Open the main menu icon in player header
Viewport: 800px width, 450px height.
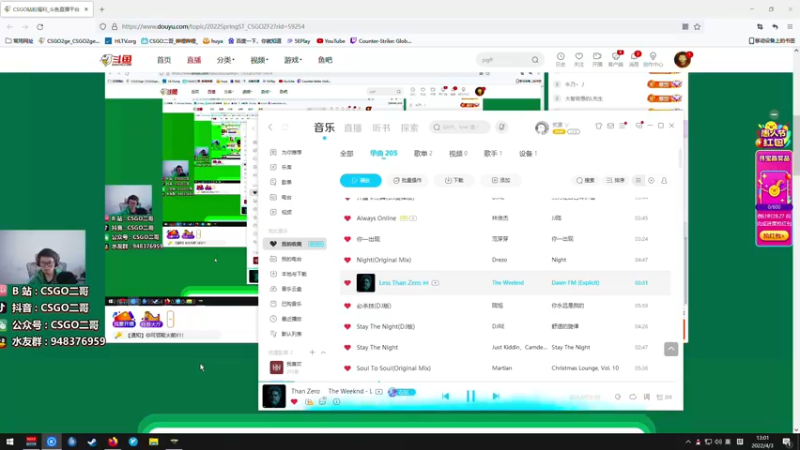(622, 126)
